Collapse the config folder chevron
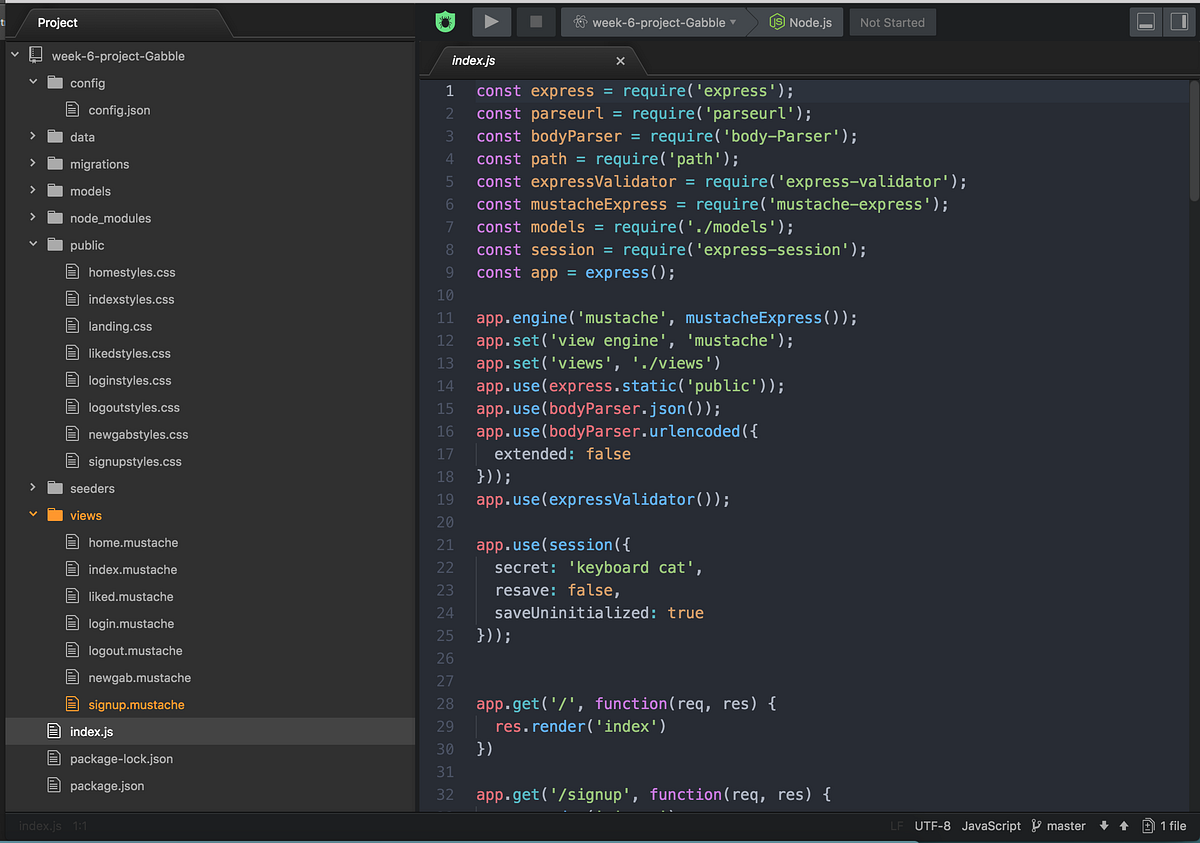This screenshot has width=1200, height=843. pyautogui.click(x=33, y=83)
